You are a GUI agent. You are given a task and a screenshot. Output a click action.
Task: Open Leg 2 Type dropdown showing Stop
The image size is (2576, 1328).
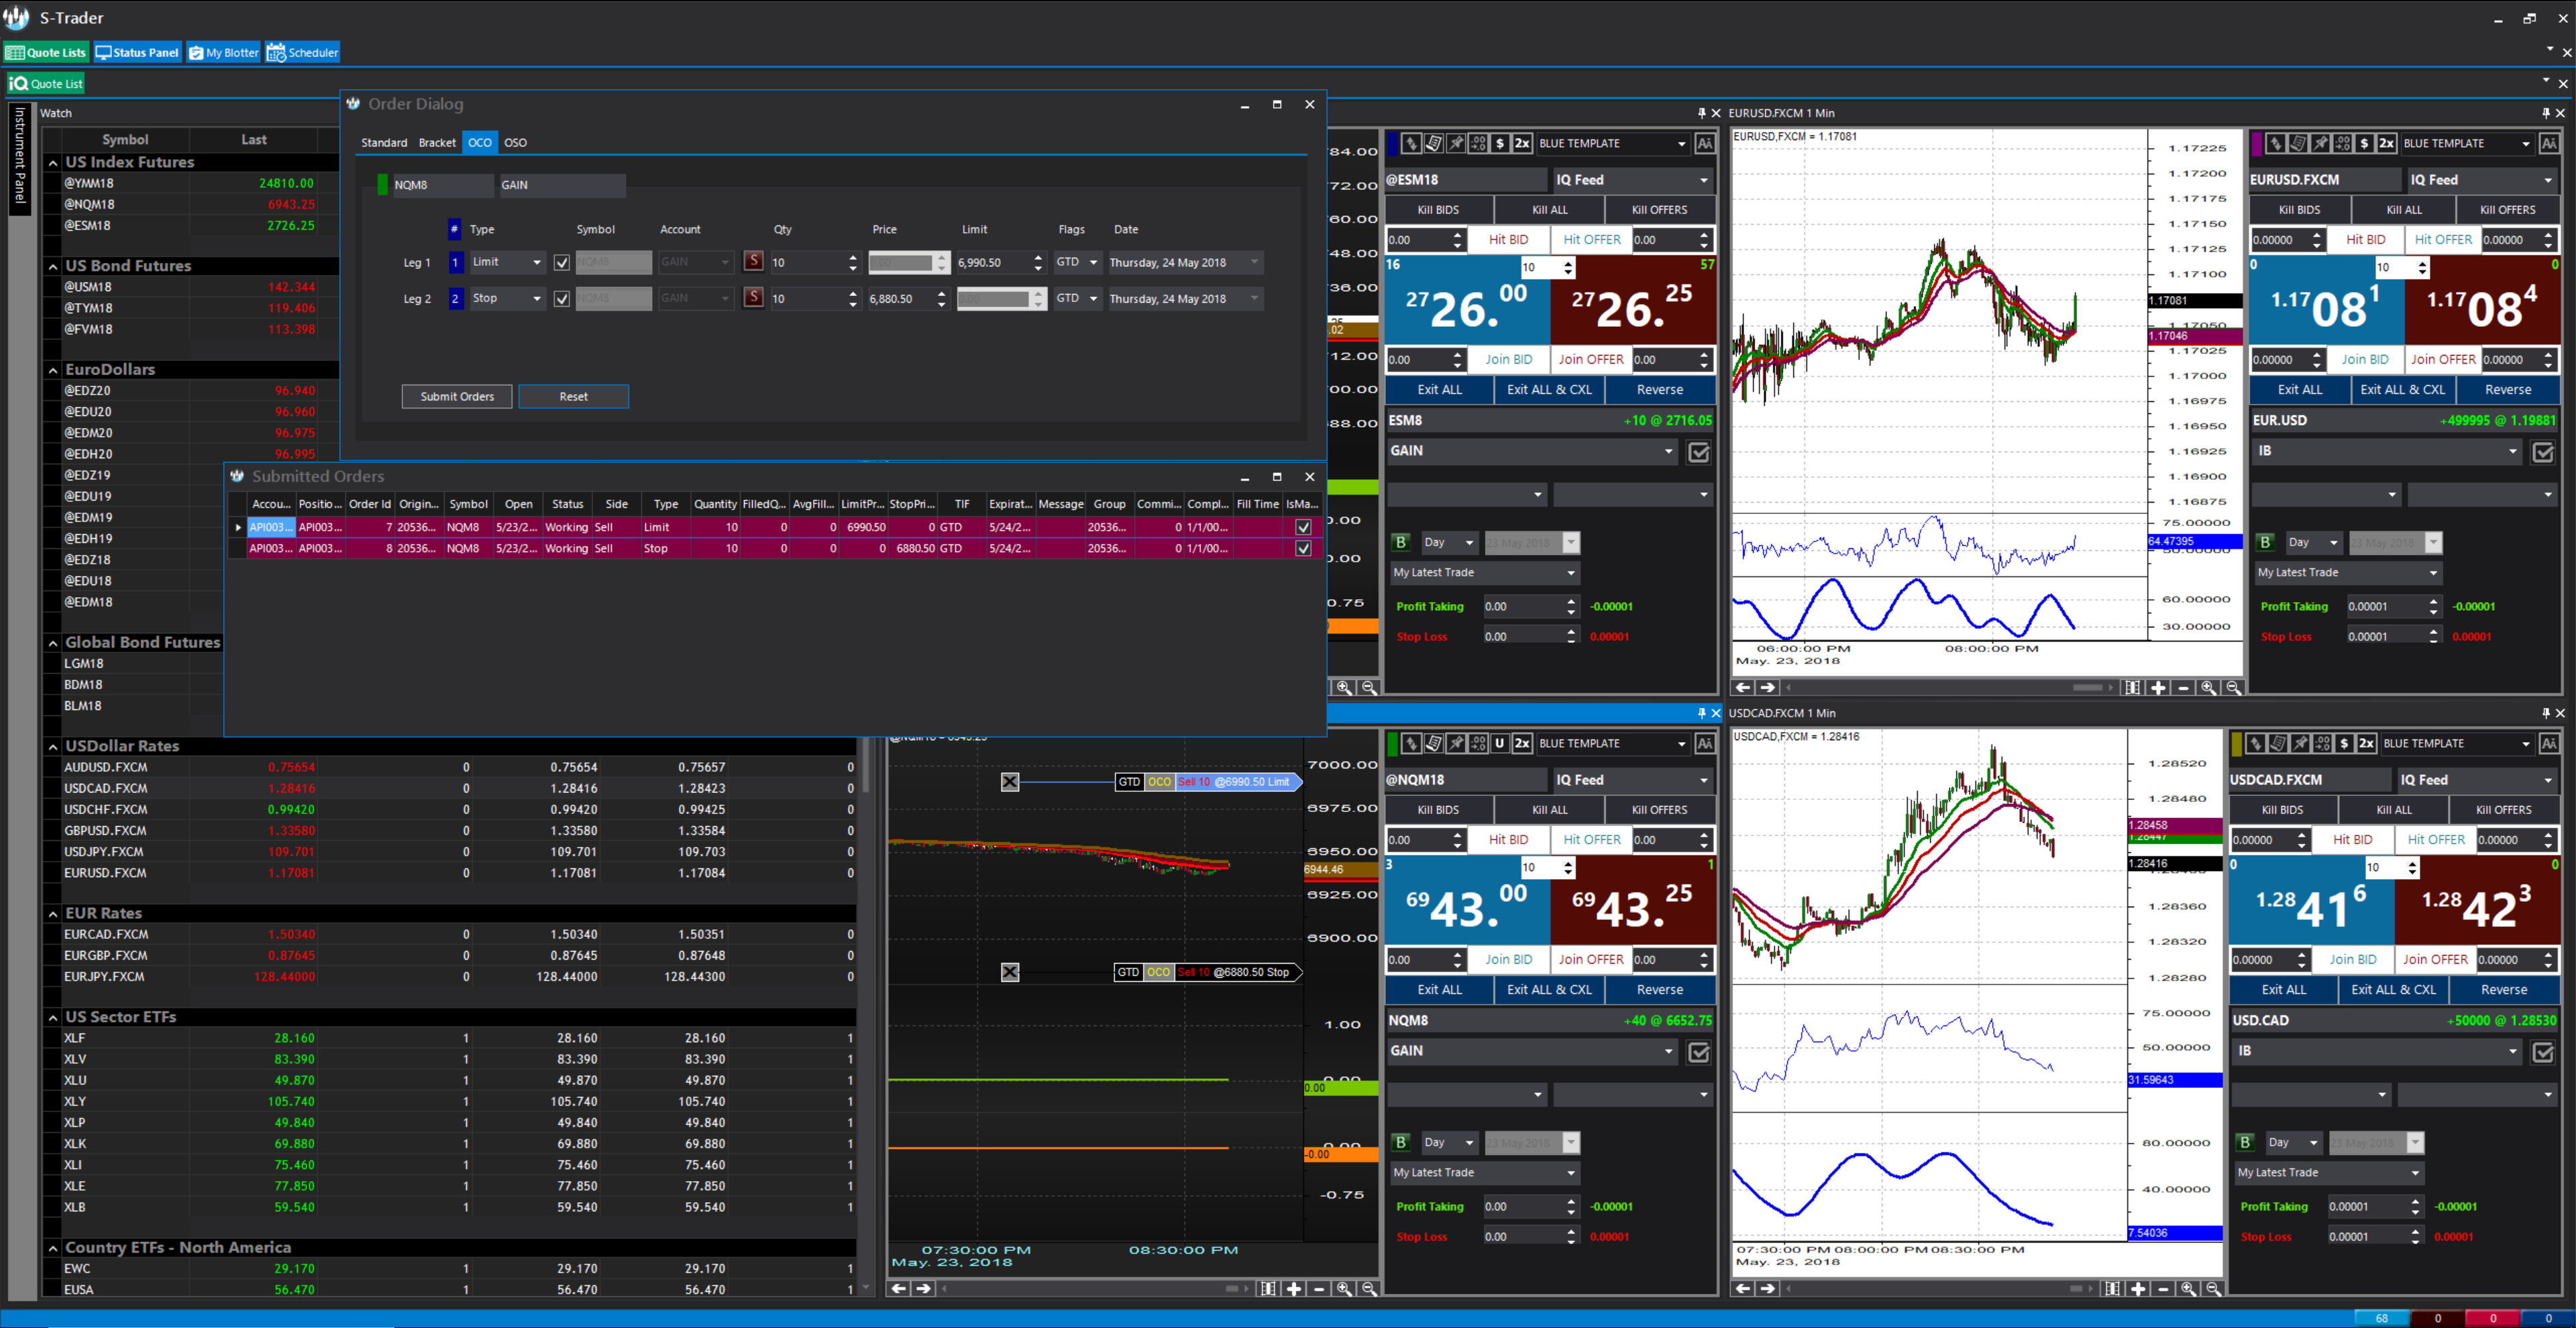click(x=508, y=298)
